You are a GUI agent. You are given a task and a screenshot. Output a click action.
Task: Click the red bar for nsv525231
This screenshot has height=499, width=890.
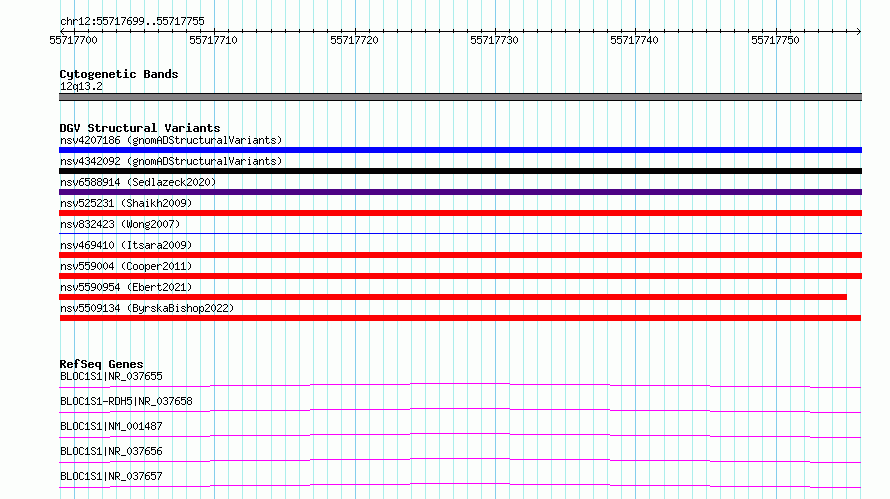pyautogui.click(x=460, y=213)
